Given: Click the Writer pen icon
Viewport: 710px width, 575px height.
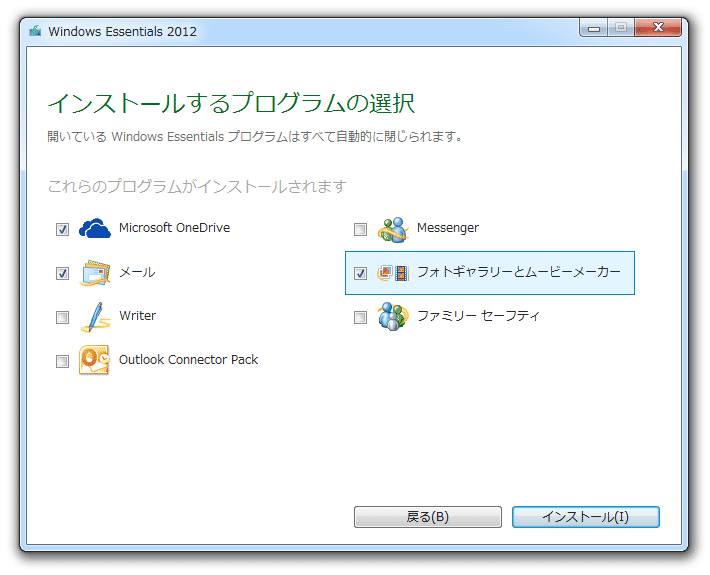Looking at the screenshot, I should click(x=95, y=317).
